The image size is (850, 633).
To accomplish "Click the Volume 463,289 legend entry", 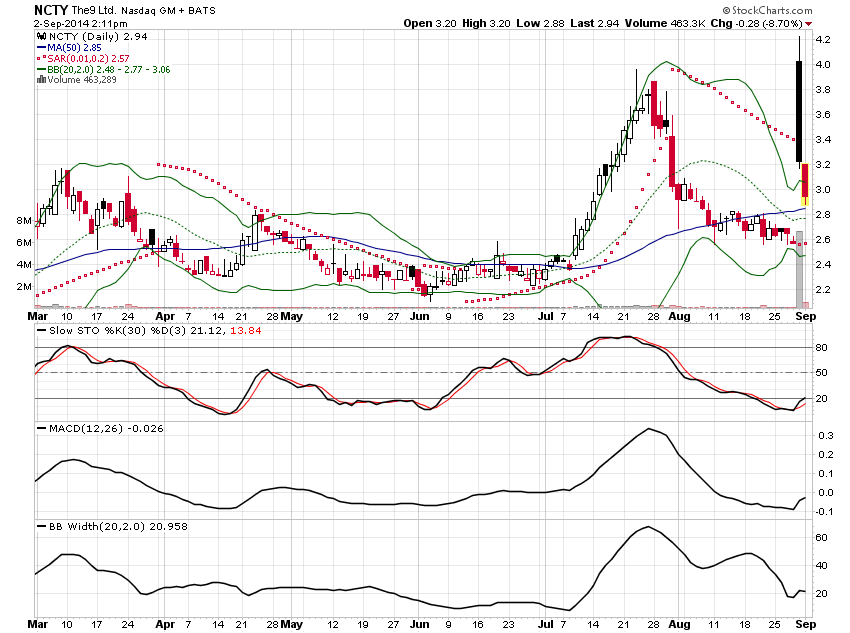I will click(82, 80).
